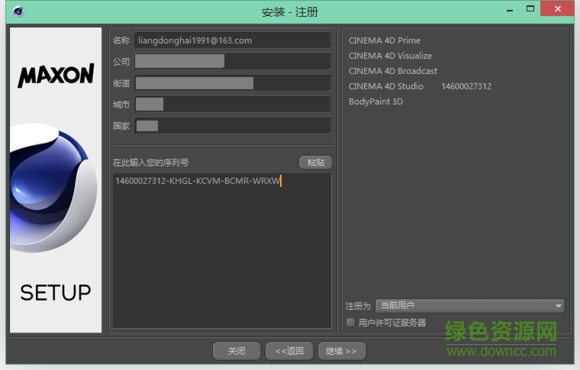Viewport: 580px width, 370px height.
Task: Select BodyPaint 3D in product list
Action: coord(375,101)
